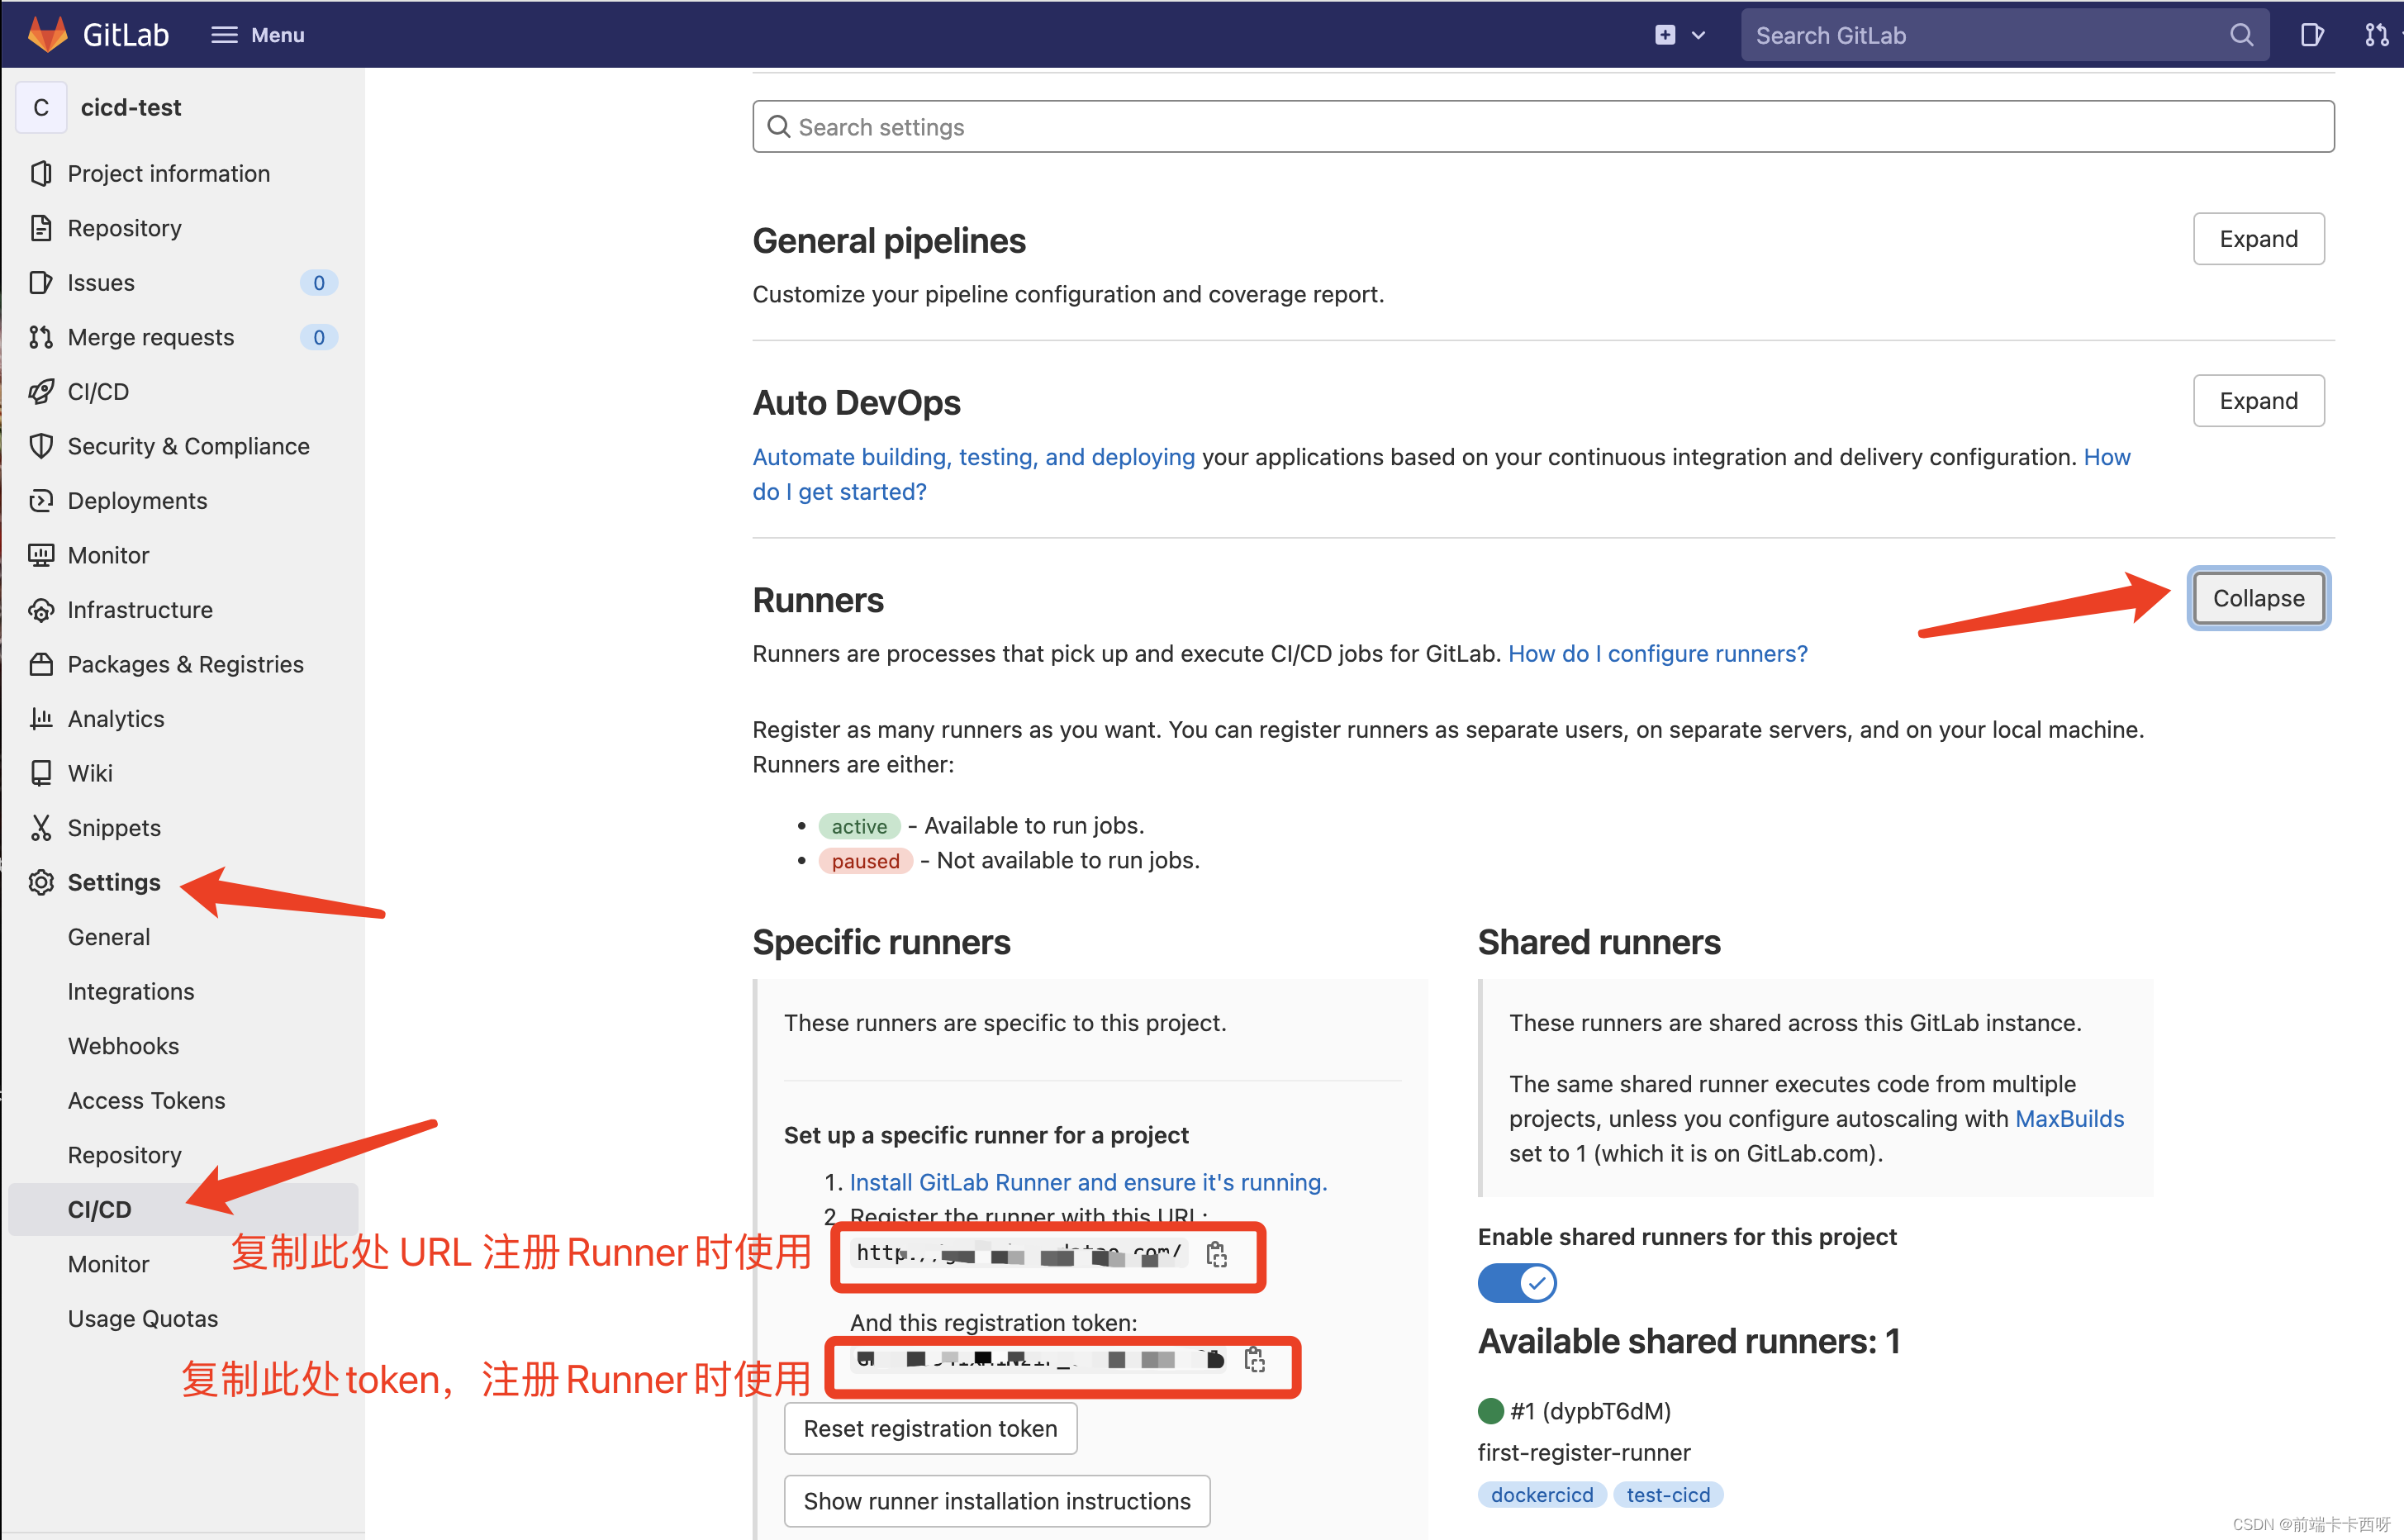Screen dimensions: 2404x1540
Task: Open the Analytics sidebar section
Action: coord(116,718)
